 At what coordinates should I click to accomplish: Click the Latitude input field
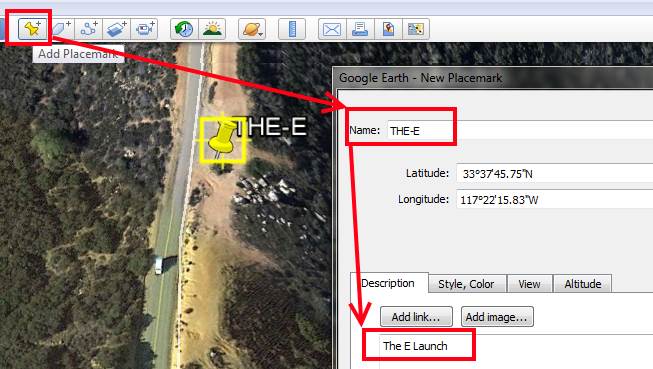coord(554,173)
